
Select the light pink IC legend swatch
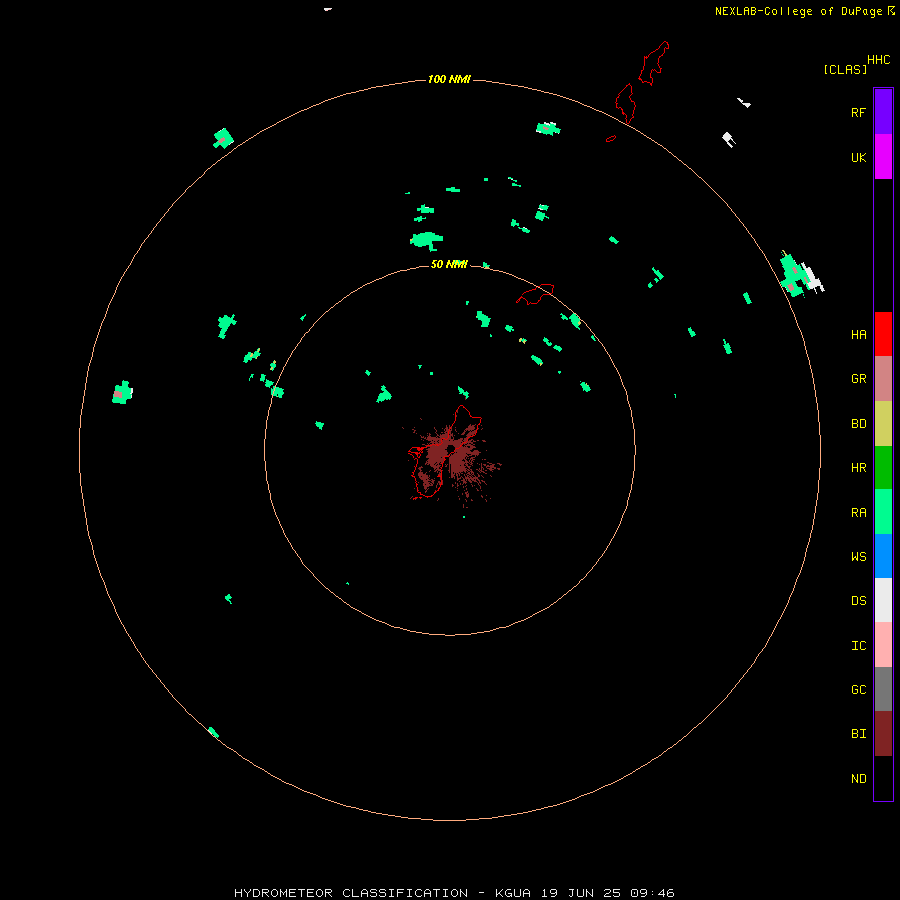click(x=883, y=645)
